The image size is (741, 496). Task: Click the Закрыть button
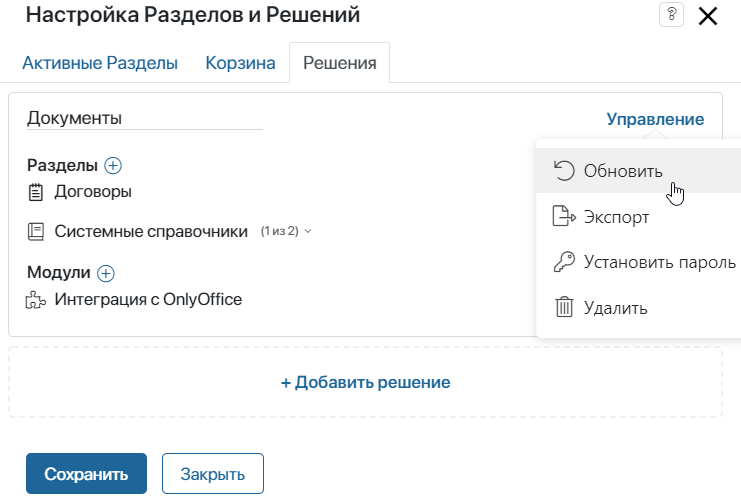click(x=213, y=474)
